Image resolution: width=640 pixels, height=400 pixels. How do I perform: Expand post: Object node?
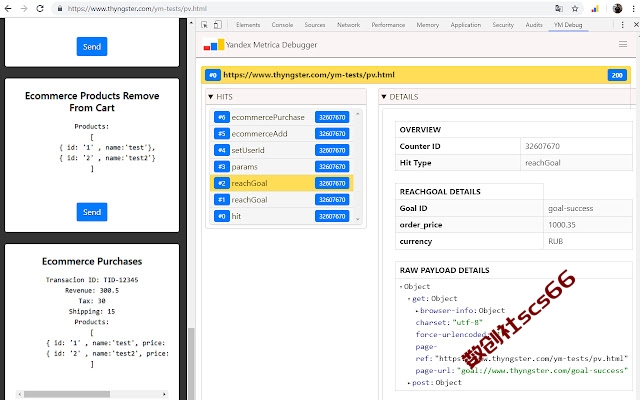409,383
